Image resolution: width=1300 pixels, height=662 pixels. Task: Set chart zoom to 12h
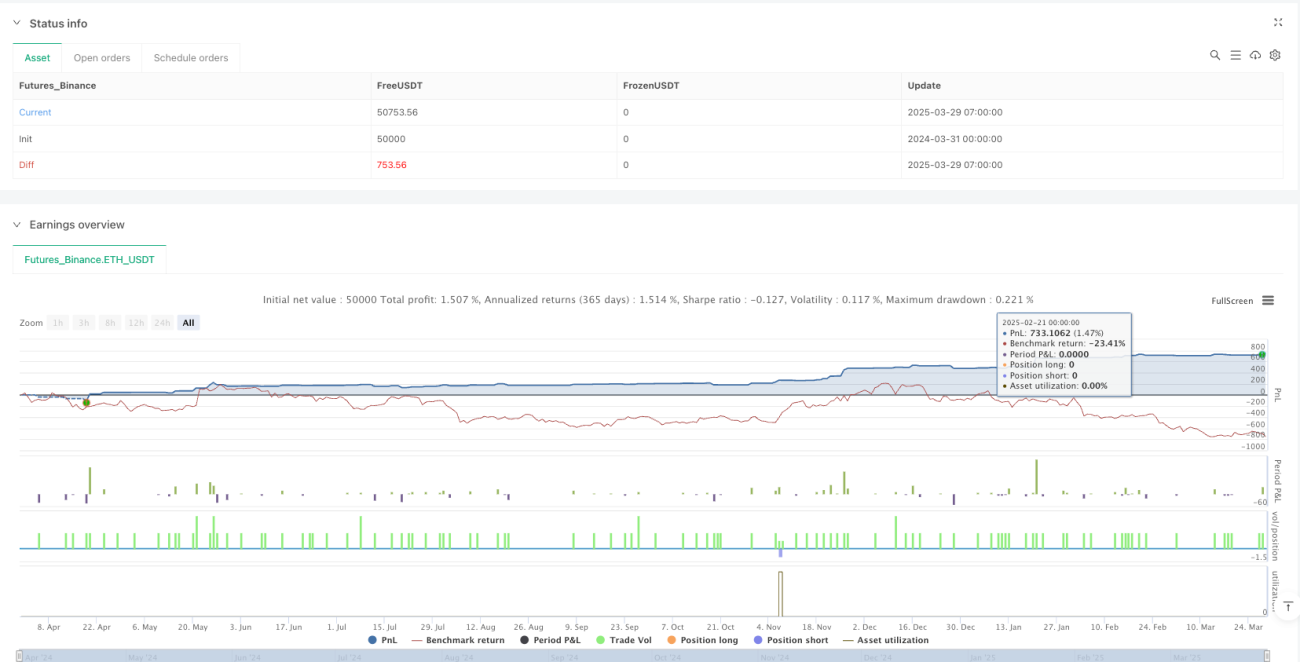click(136, 323)
